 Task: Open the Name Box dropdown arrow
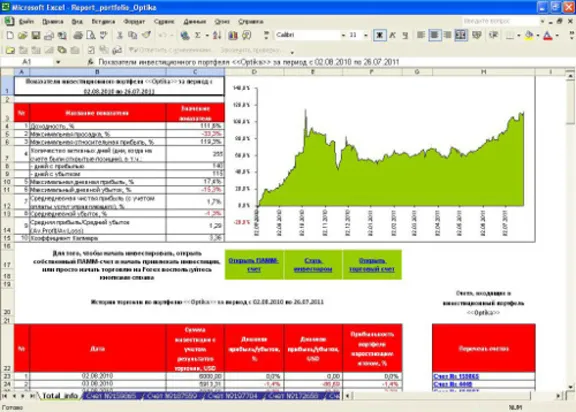point(58,62)
